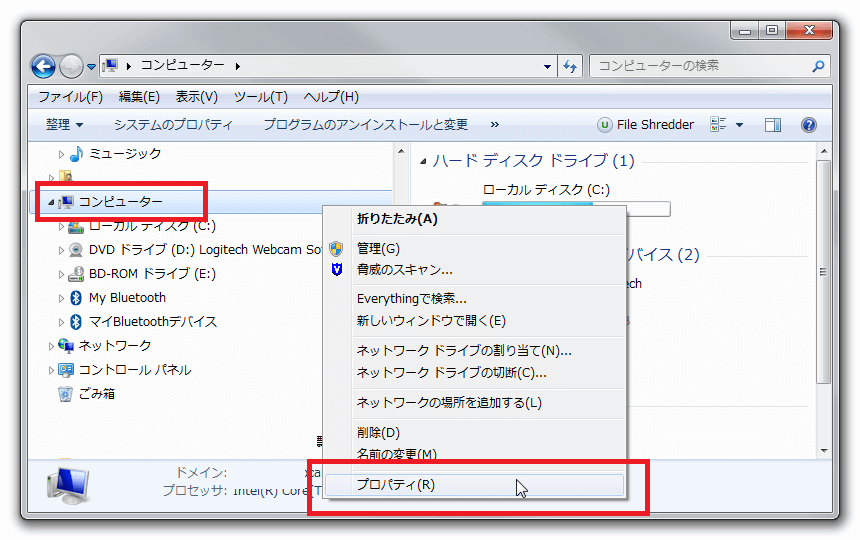The image size is (860, 540).
Task: Open the help question mark icon
Action: [x=809, y=125]
